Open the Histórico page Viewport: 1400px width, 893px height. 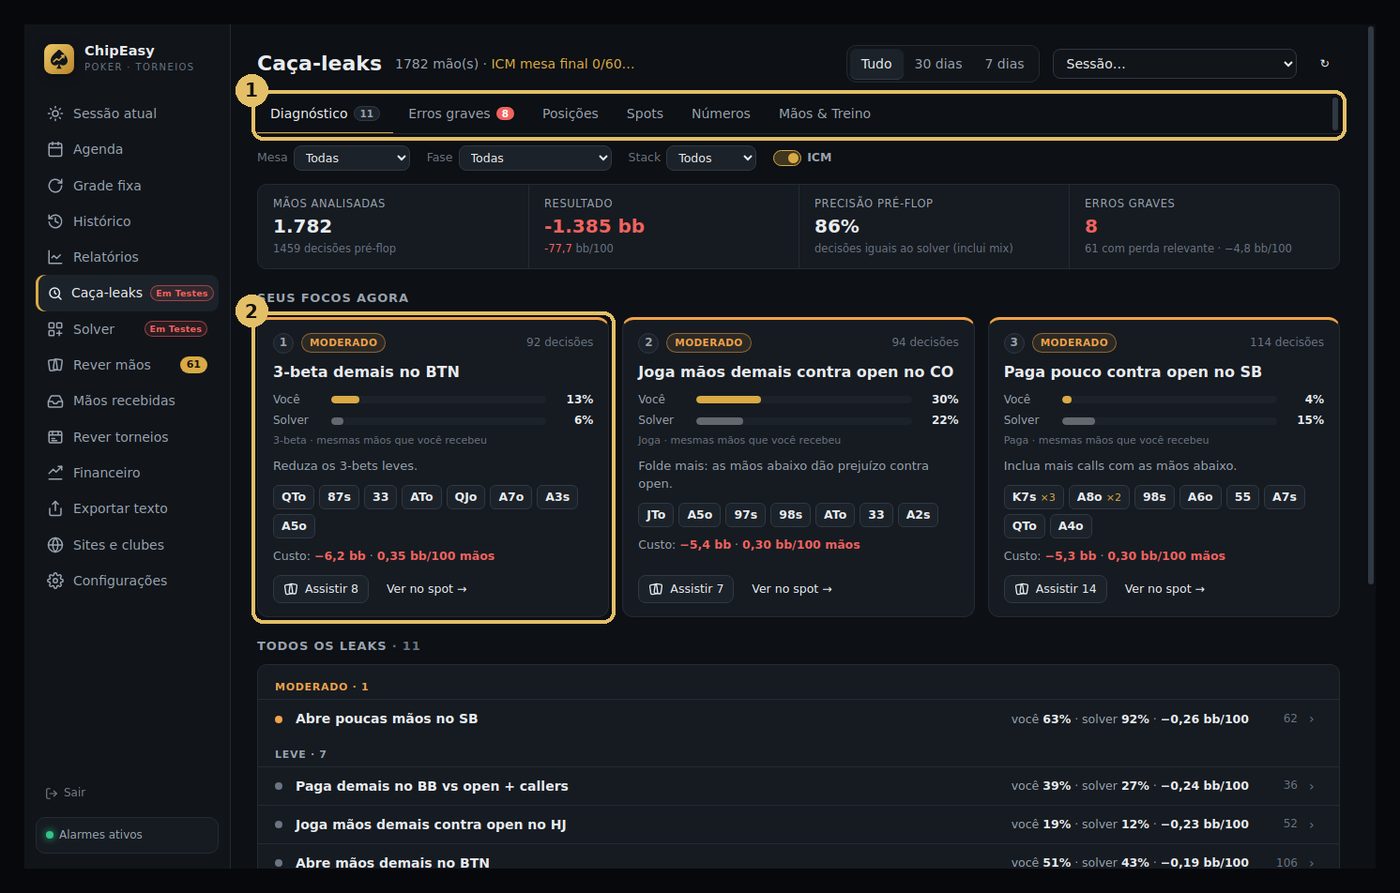pyautogui.click(x=127, y=221)
